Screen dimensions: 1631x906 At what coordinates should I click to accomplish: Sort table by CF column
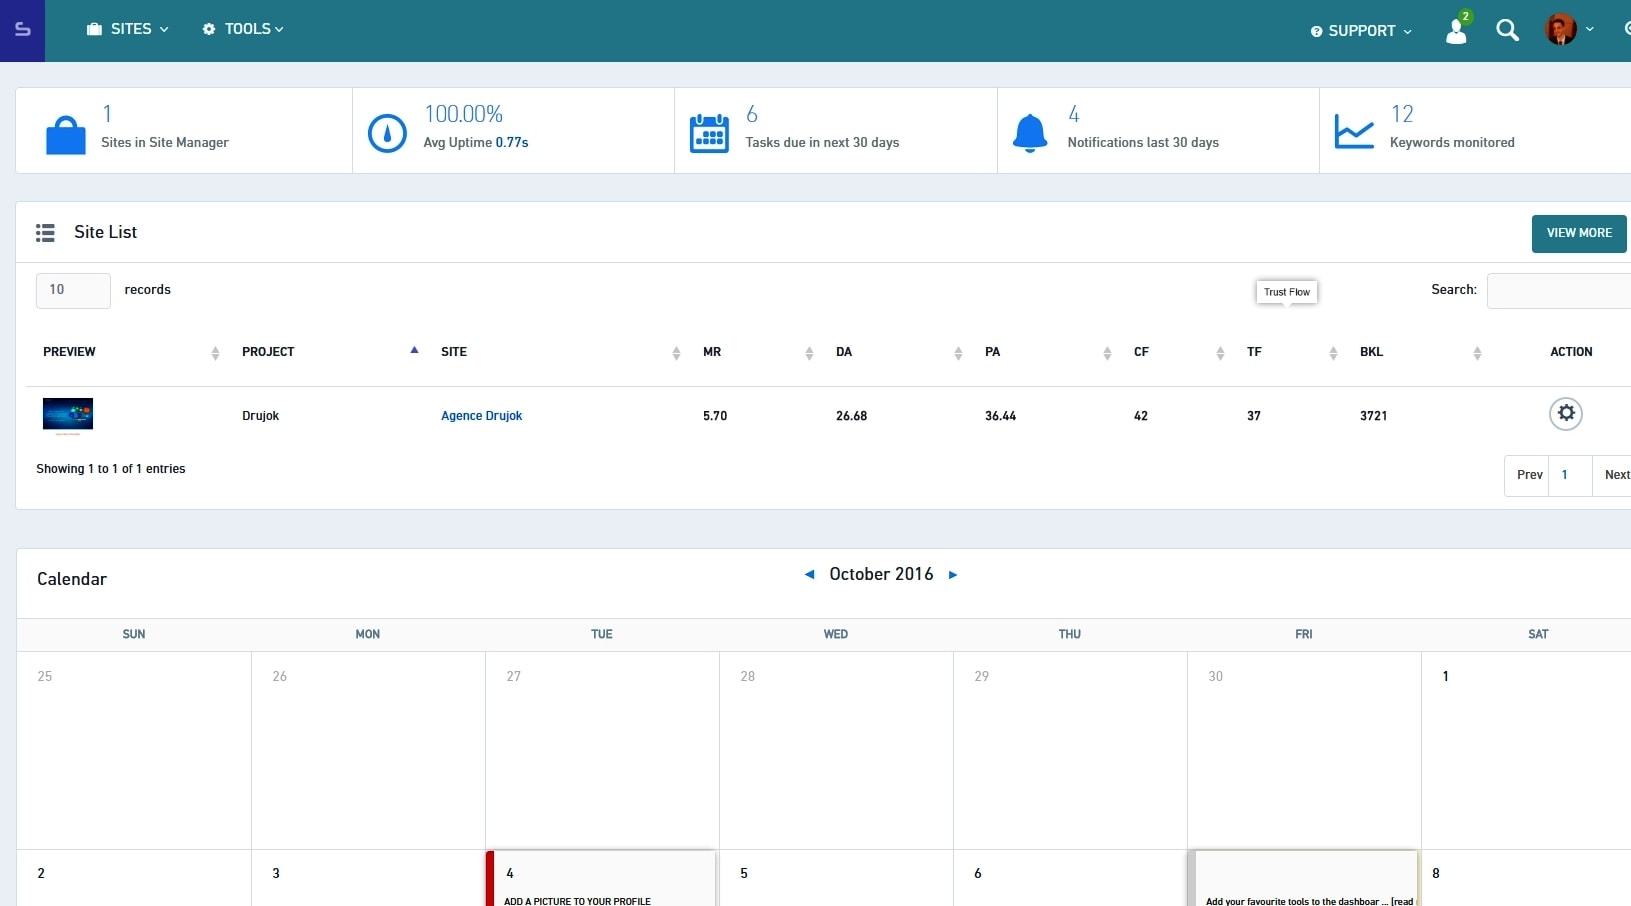(1179, 352)
